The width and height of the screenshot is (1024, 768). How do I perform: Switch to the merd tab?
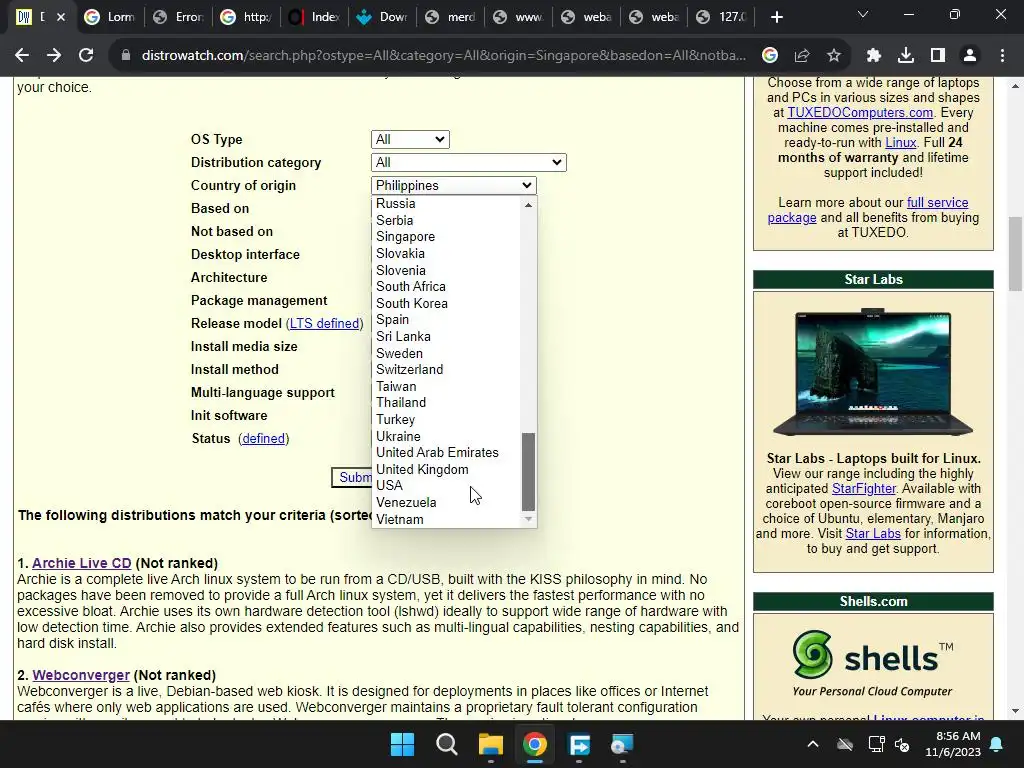tap(449, 17)
